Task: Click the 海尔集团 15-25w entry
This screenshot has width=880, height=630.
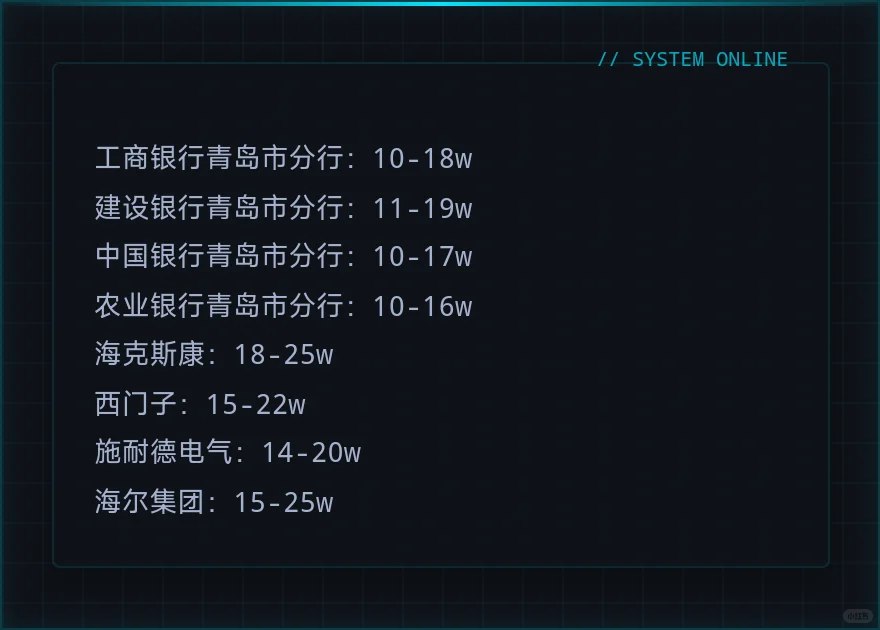Action: 214,502
